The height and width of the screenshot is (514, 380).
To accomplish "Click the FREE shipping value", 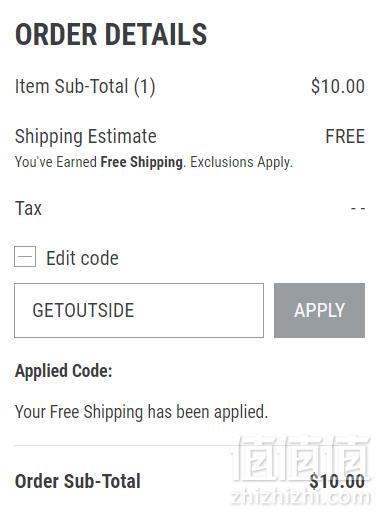I will [345, 136].
